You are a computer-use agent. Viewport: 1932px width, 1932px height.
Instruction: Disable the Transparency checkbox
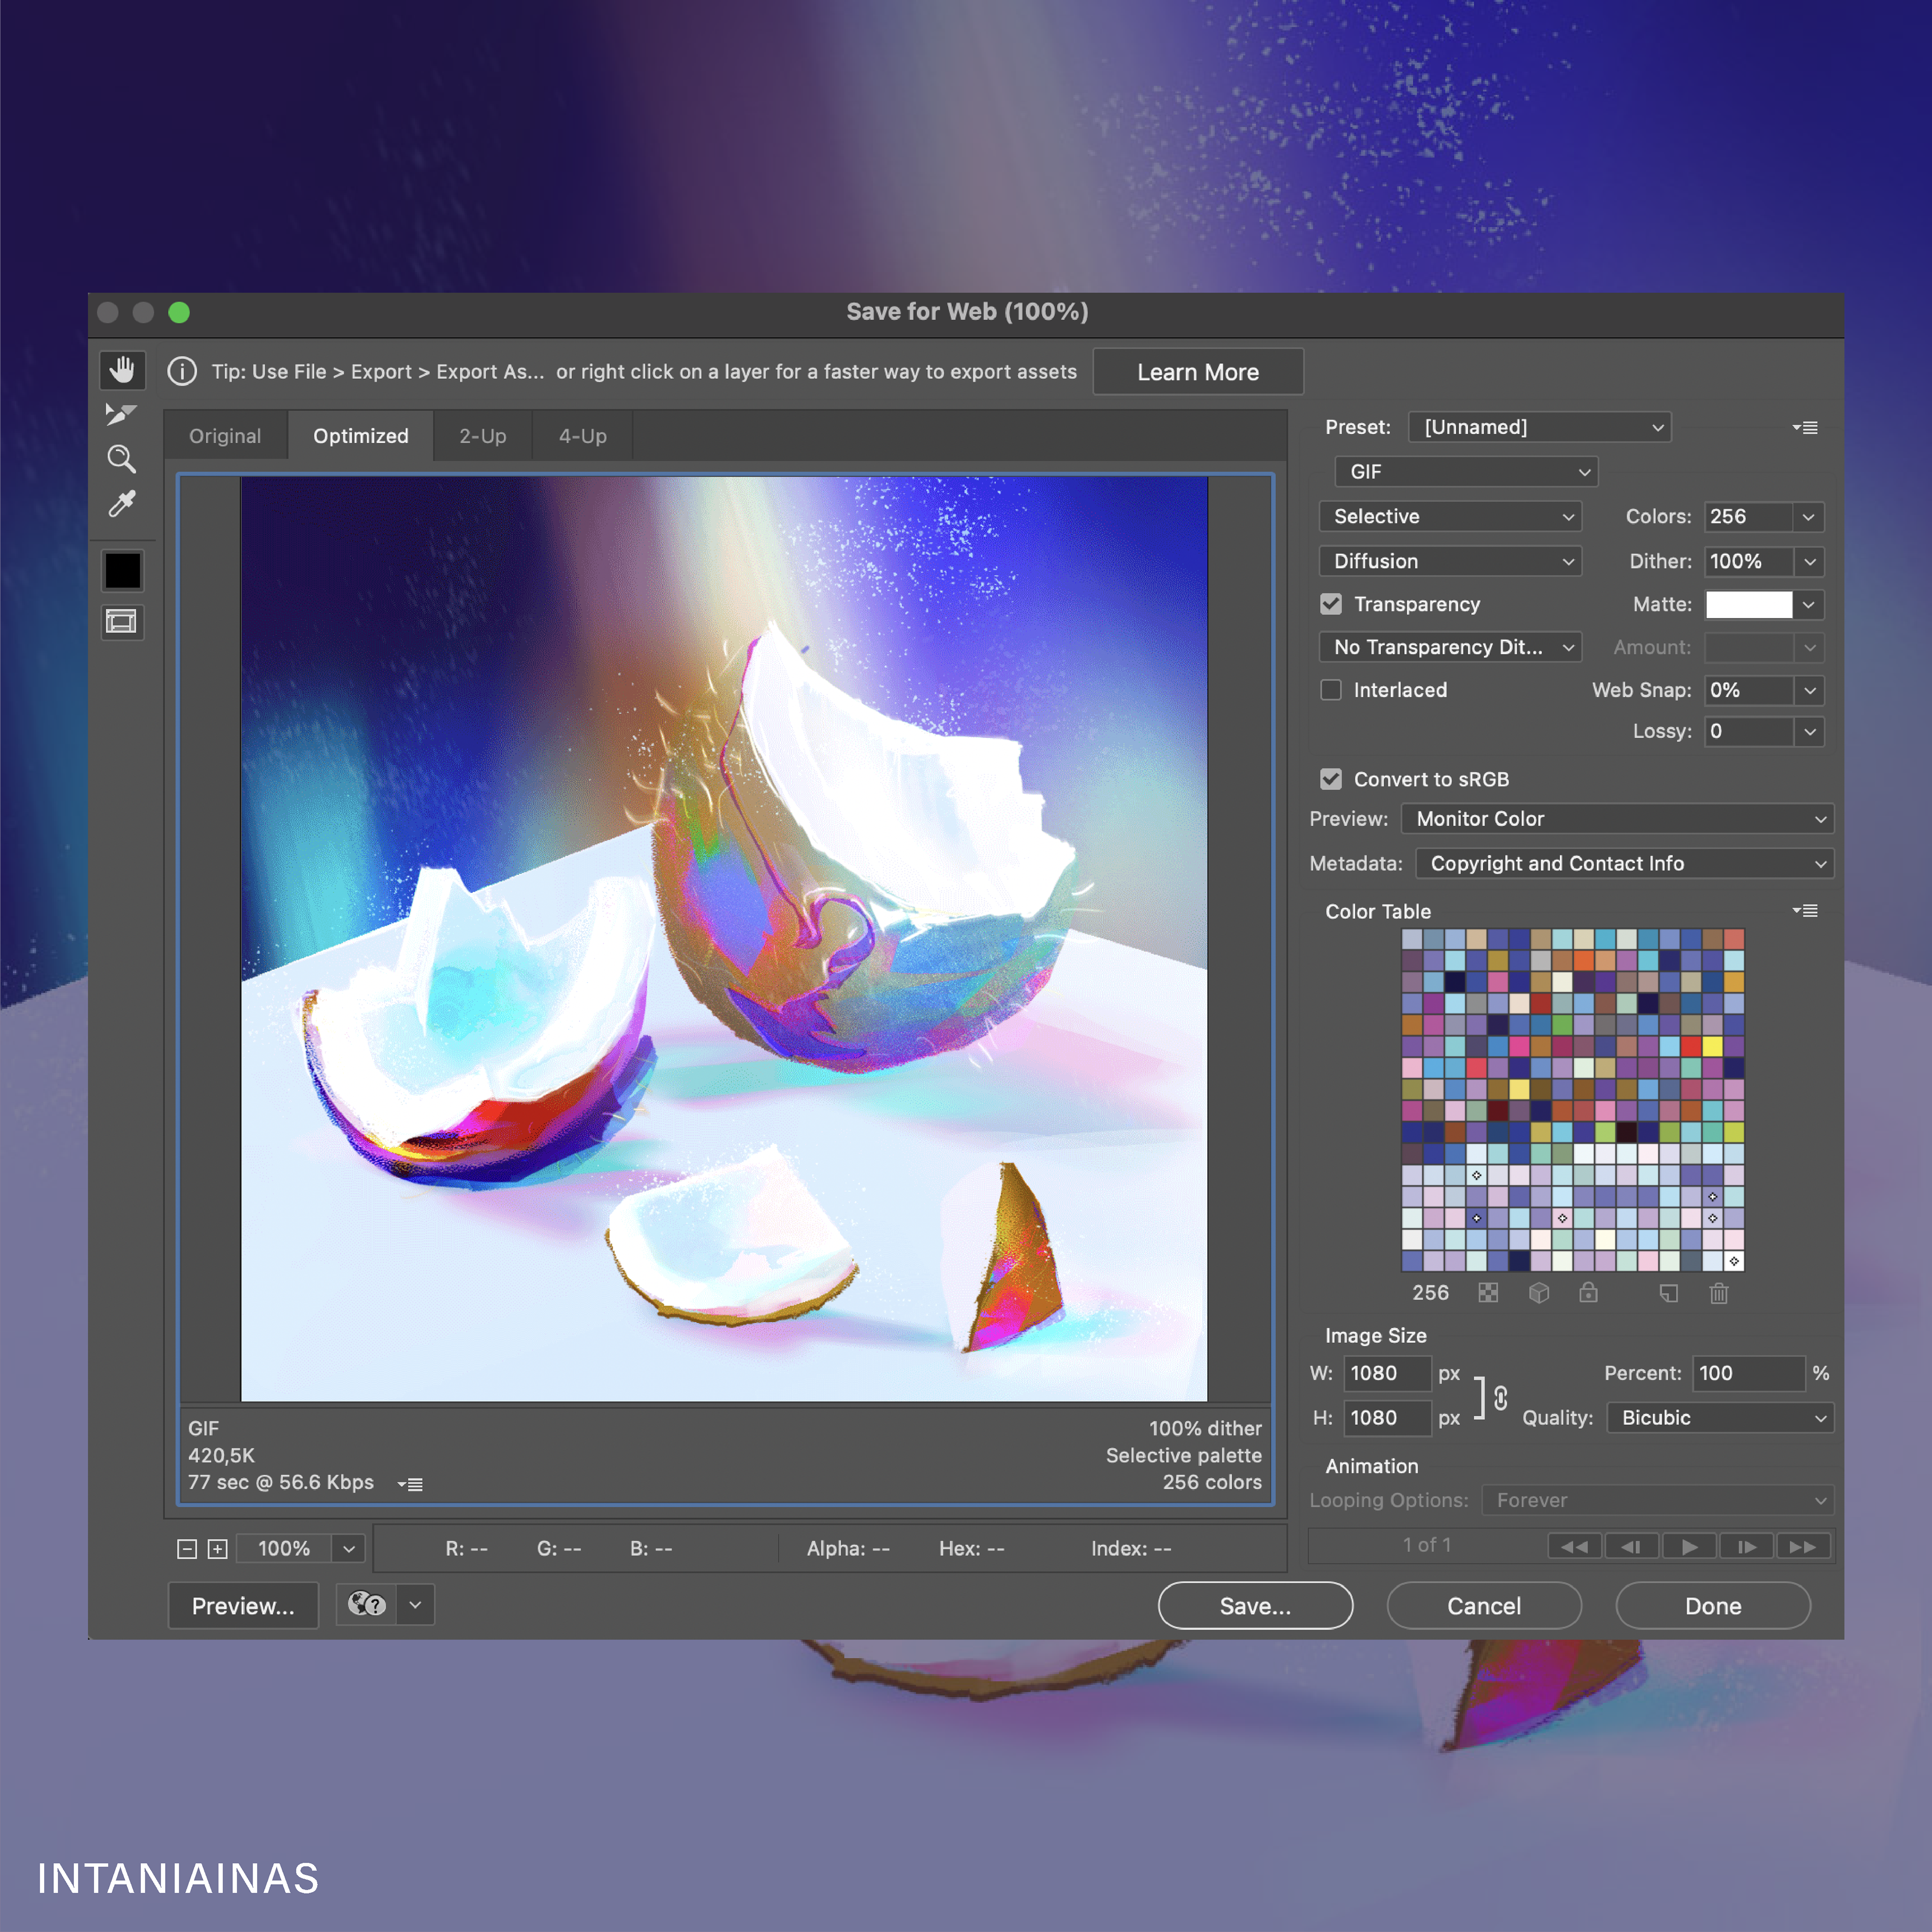click(1331, 604)
